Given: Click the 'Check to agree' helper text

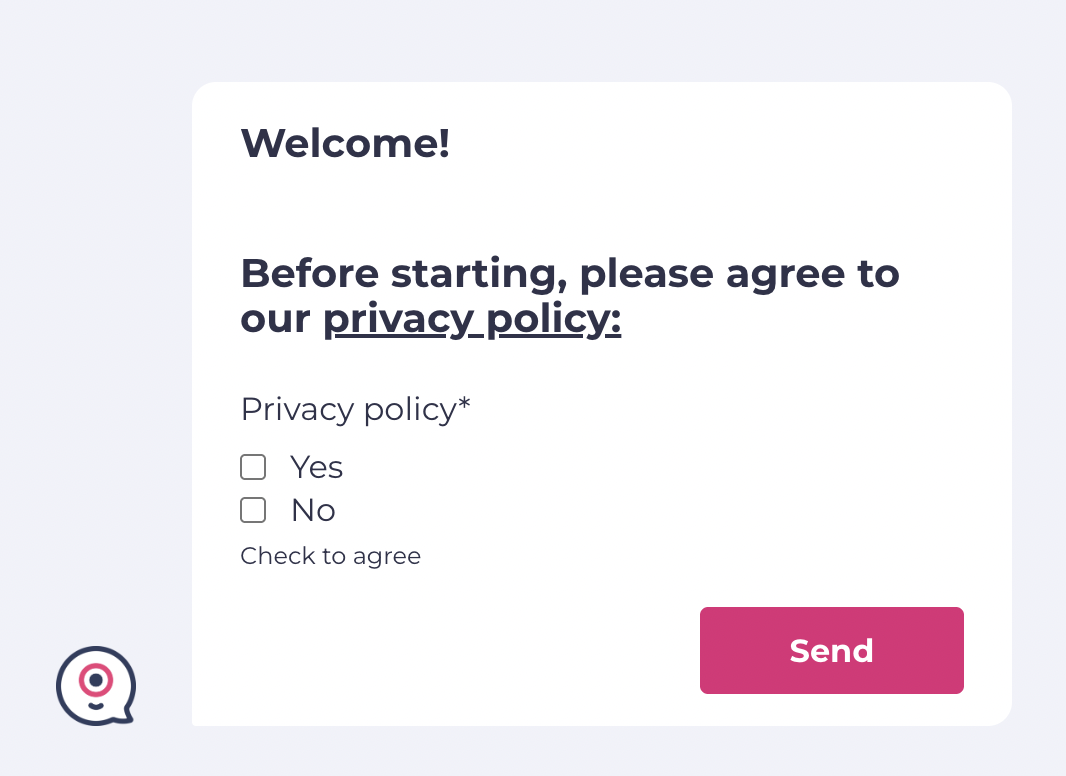Looking at the screenshot, I should click(x=330, y=556).
